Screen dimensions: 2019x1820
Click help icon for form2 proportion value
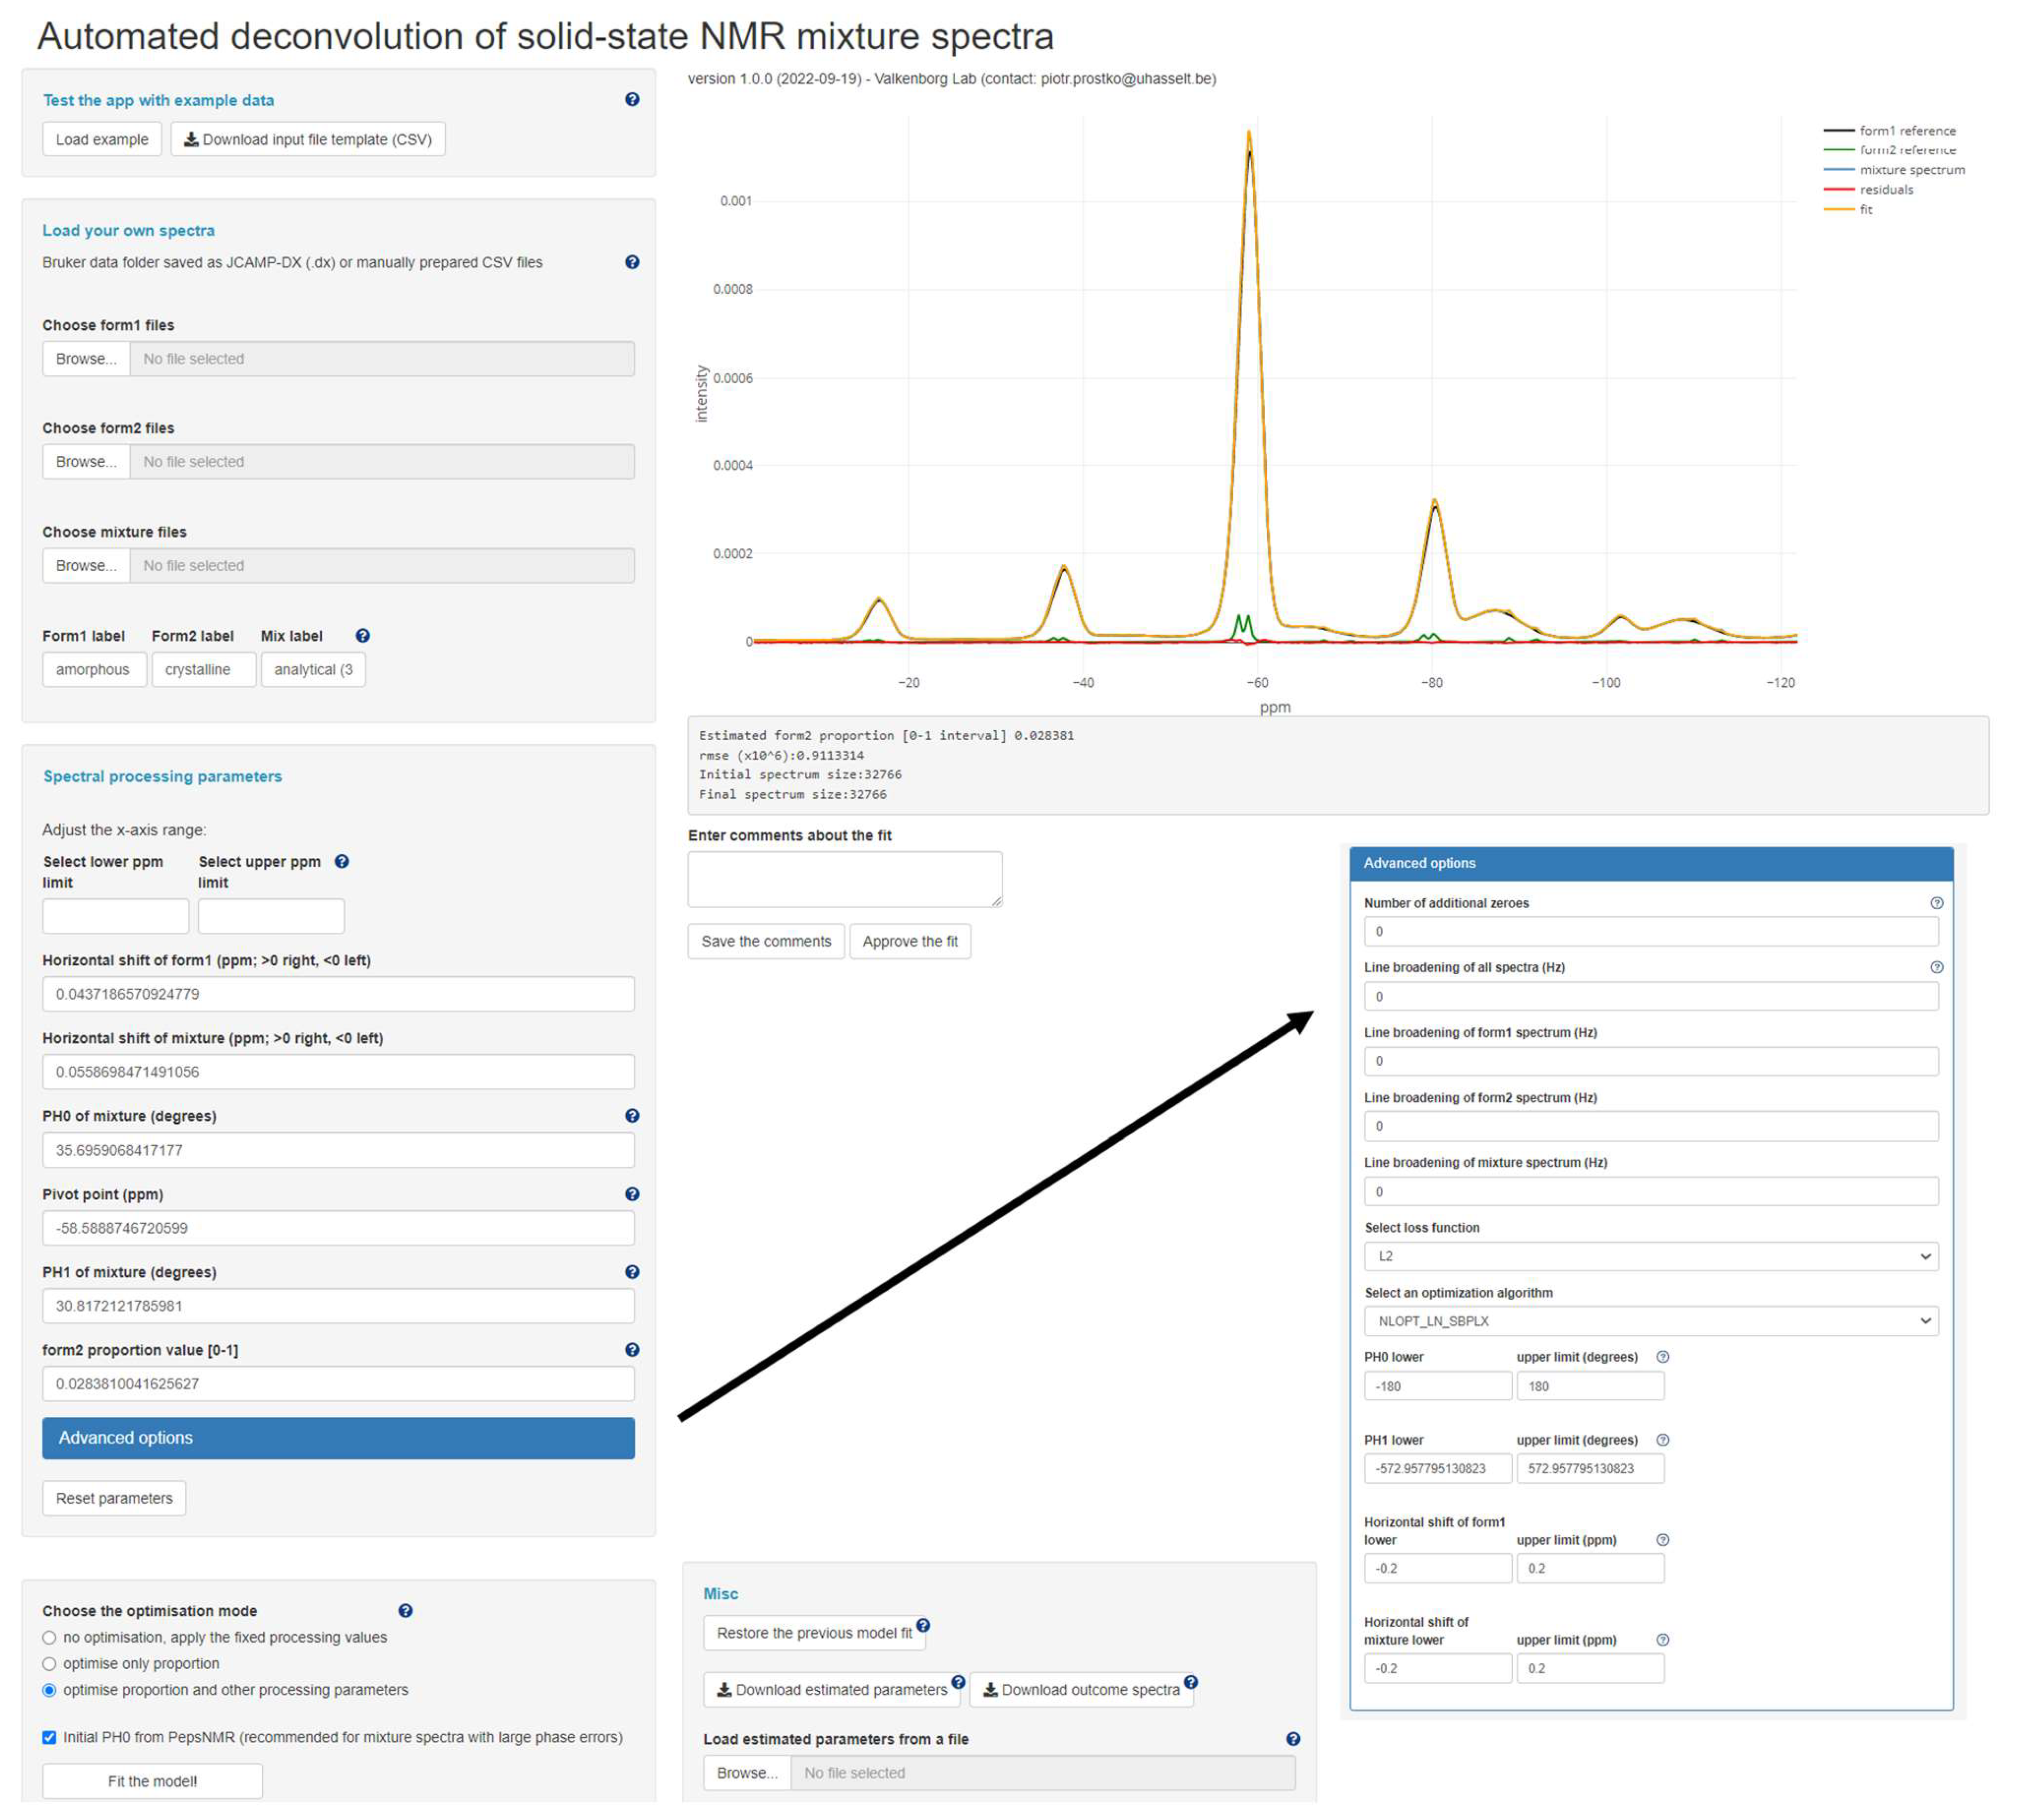tap(632, 1350)
